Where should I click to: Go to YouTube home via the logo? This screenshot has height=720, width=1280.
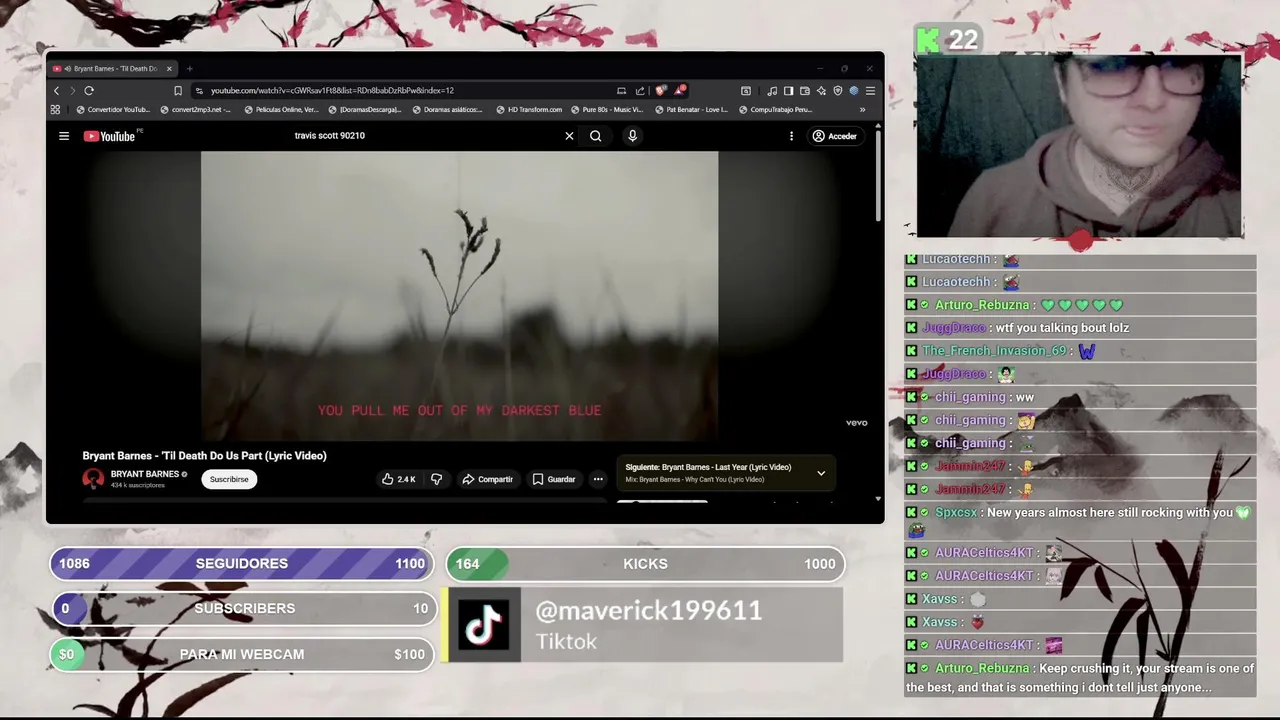[109, 136]
